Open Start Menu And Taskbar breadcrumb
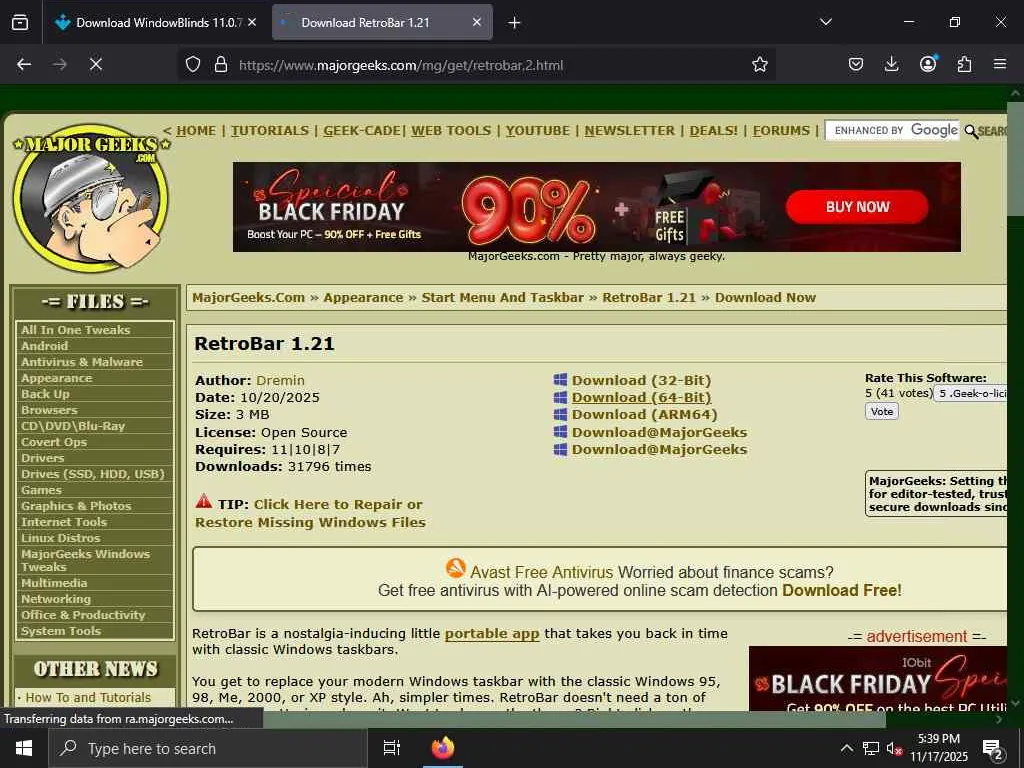 [x=503, y=298]
